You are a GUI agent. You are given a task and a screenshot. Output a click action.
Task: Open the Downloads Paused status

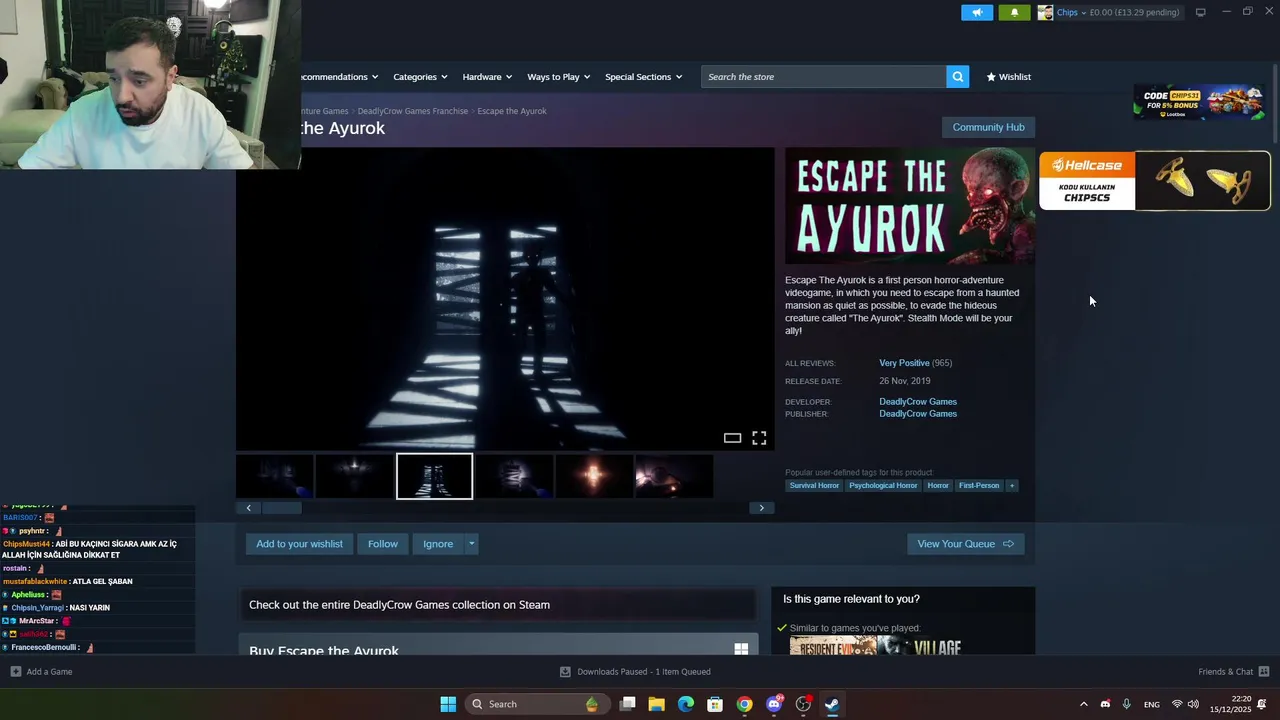point(635,672)
